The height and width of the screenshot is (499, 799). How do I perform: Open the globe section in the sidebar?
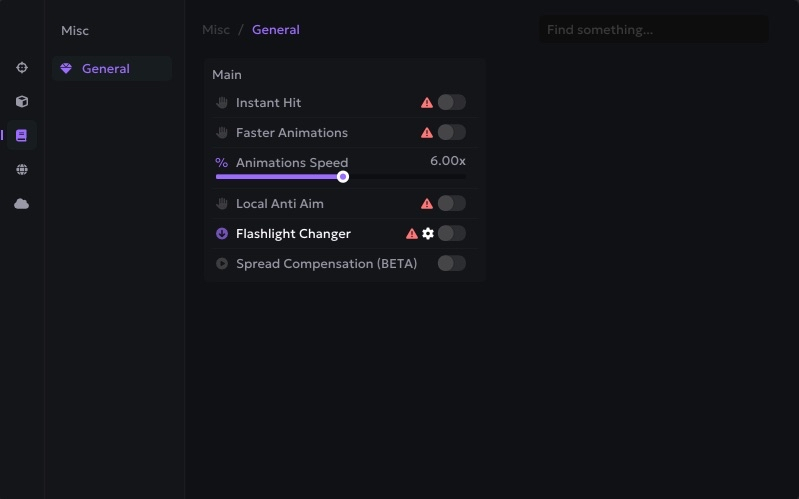[22, 170]
